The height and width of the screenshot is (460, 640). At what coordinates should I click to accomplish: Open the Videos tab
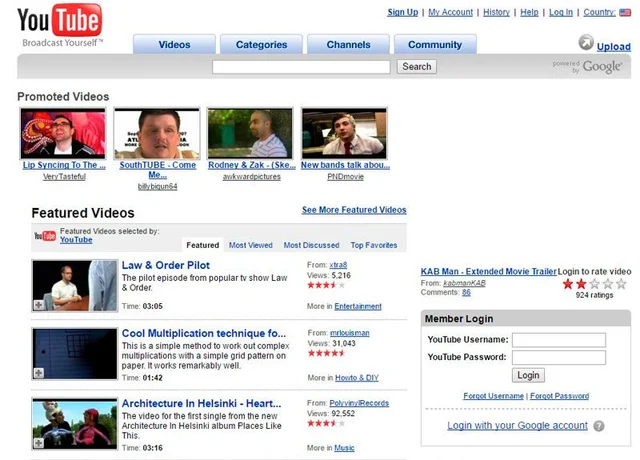coord(174,44)
